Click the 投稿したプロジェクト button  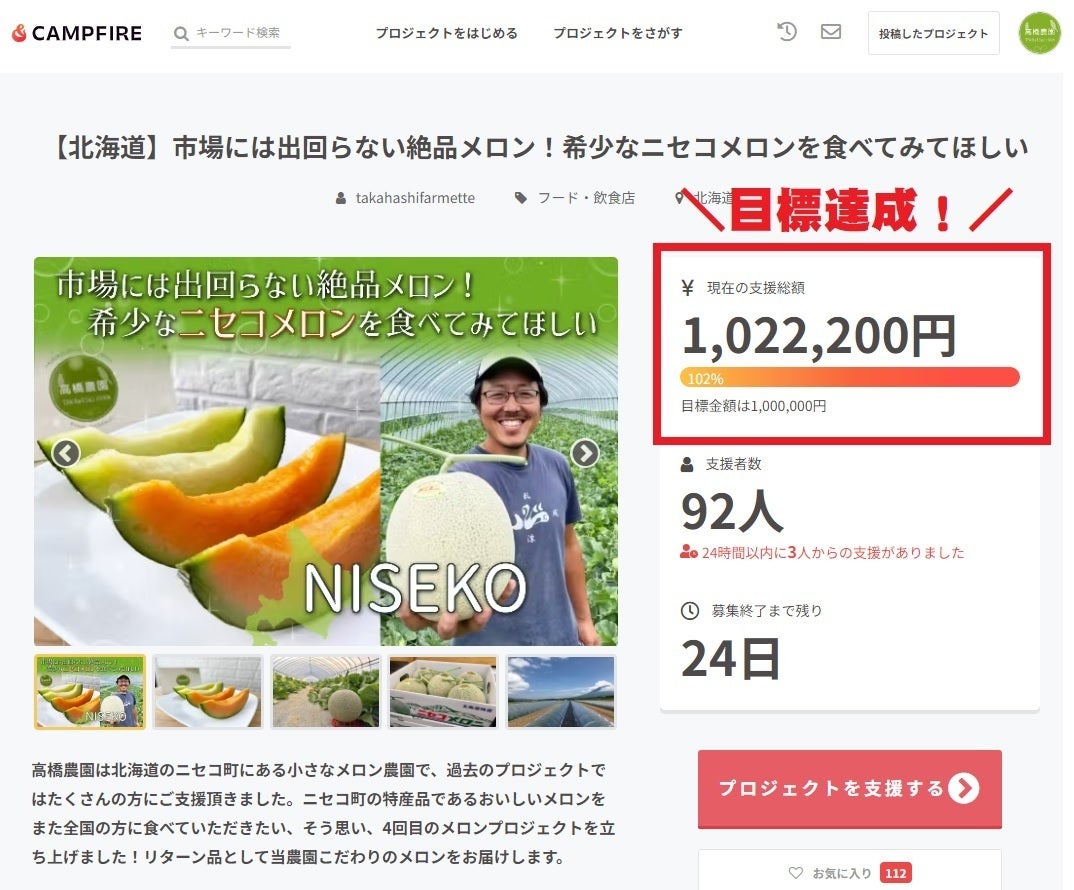[933, 33]
